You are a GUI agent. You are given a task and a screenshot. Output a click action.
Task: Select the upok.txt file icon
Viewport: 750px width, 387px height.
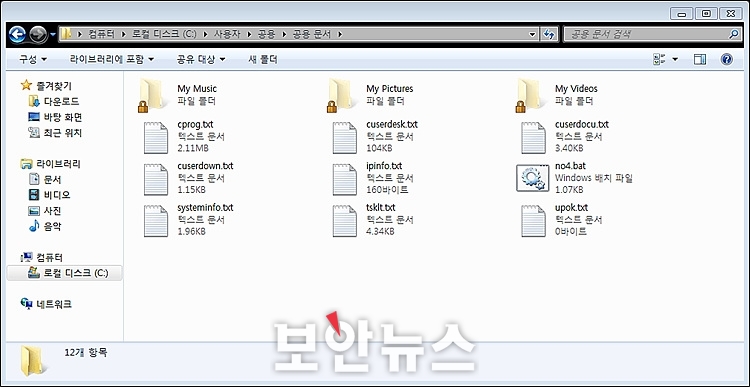[533, 221]
